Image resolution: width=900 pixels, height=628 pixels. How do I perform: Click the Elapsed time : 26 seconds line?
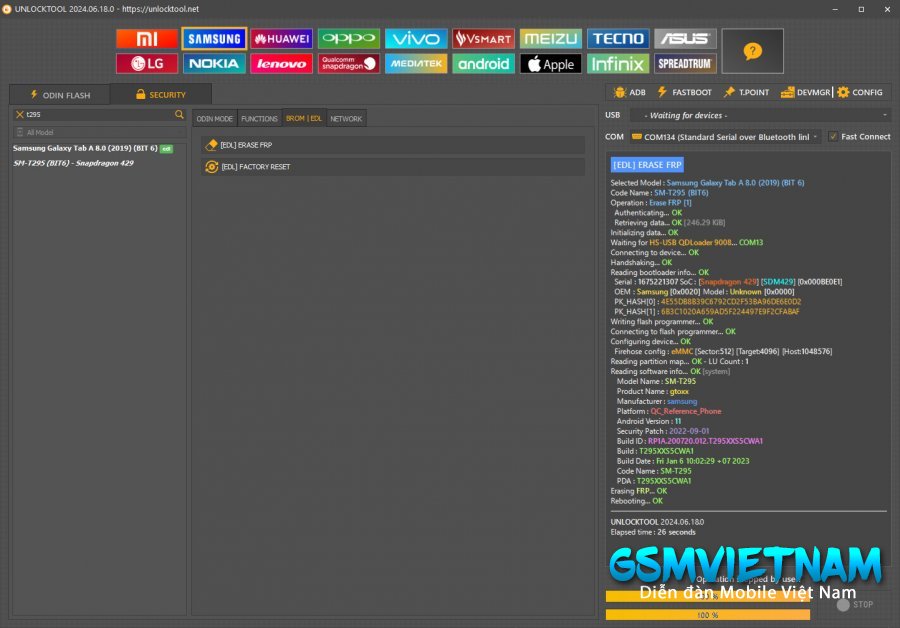pos(653,532)
